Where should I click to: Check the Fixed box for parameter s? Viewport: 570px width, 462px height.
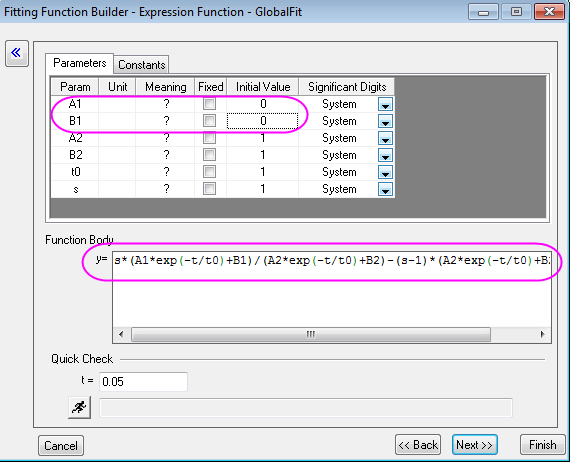[209, 189]
